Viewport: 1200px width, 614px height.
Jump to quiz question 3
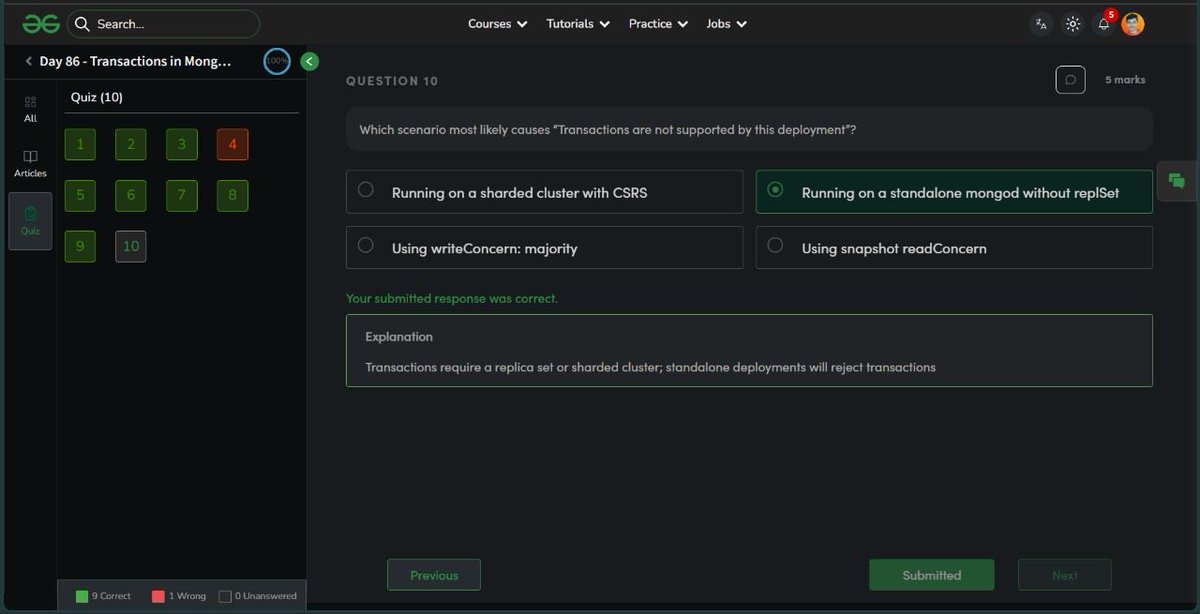[182, 144]
